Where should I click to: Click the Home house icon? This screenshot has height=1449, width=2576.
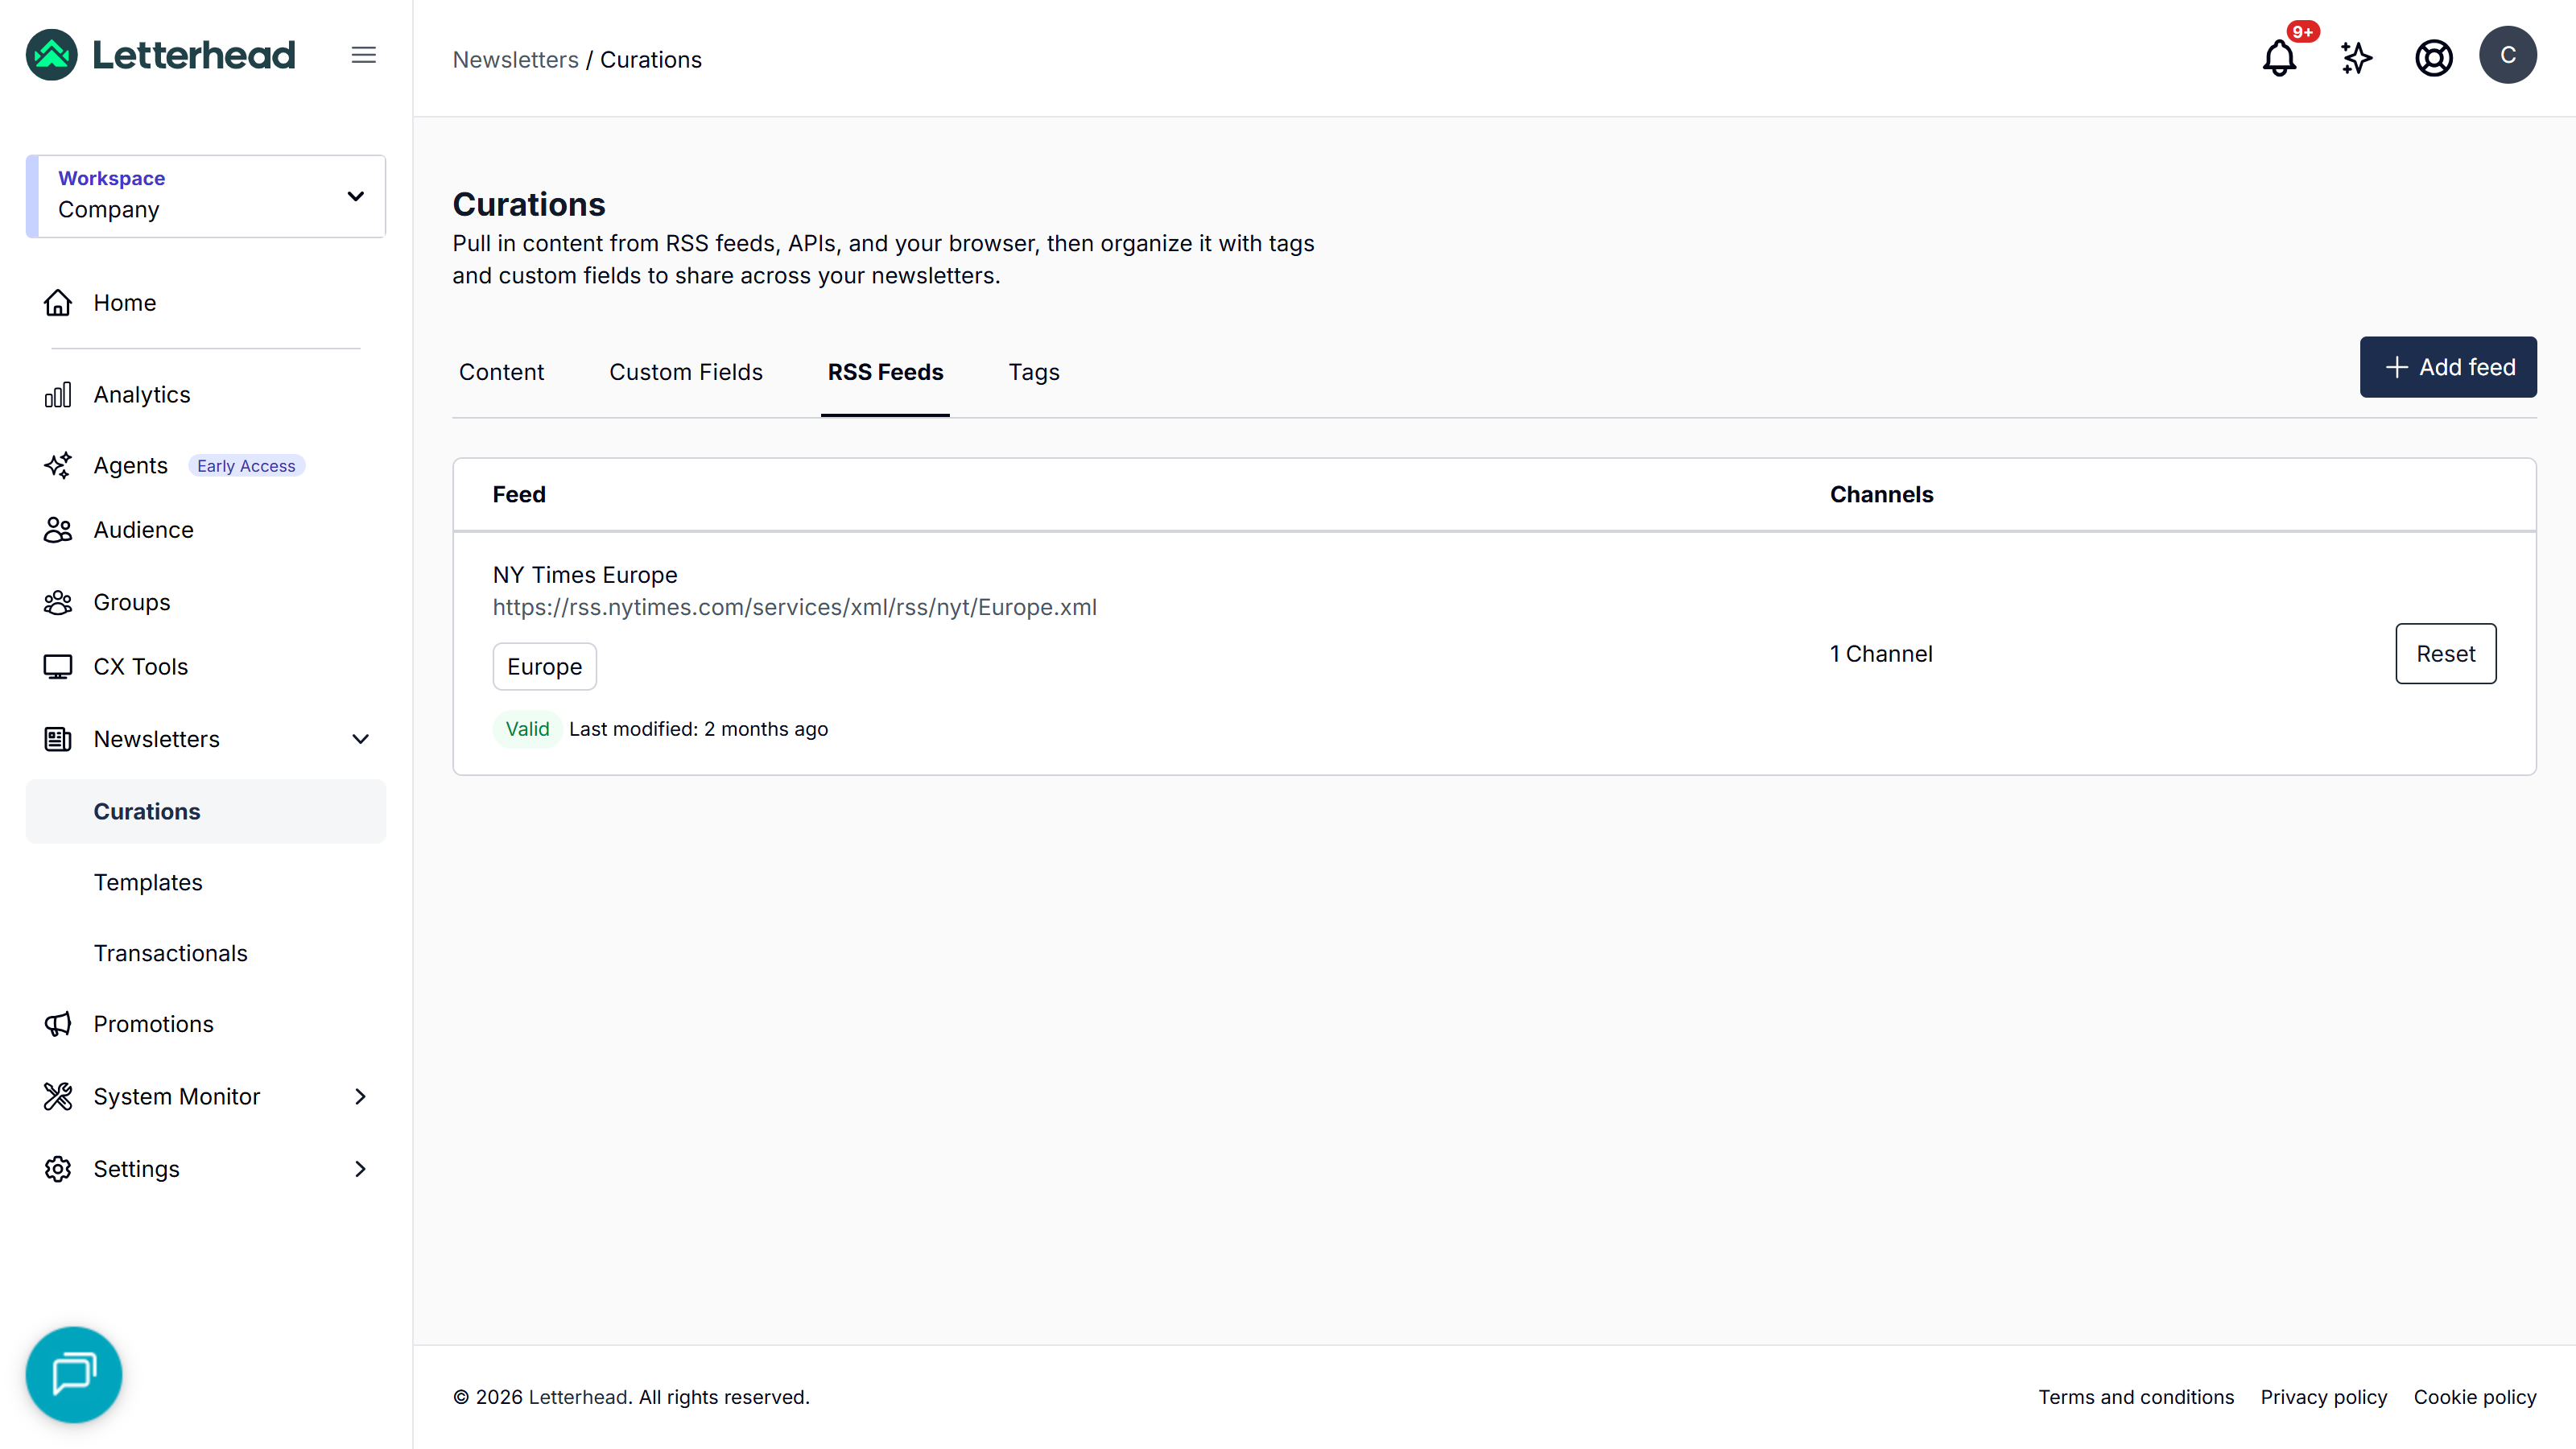(58, 302)
